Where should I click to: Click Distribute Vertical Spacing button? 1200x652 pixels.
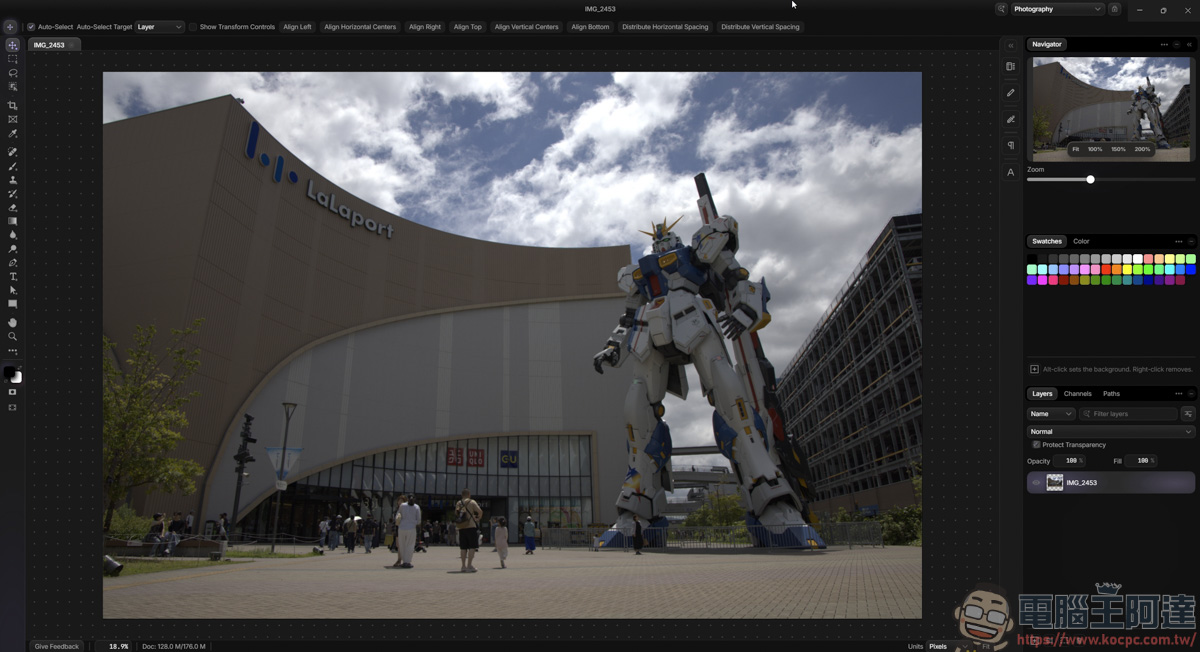(760, 27)
